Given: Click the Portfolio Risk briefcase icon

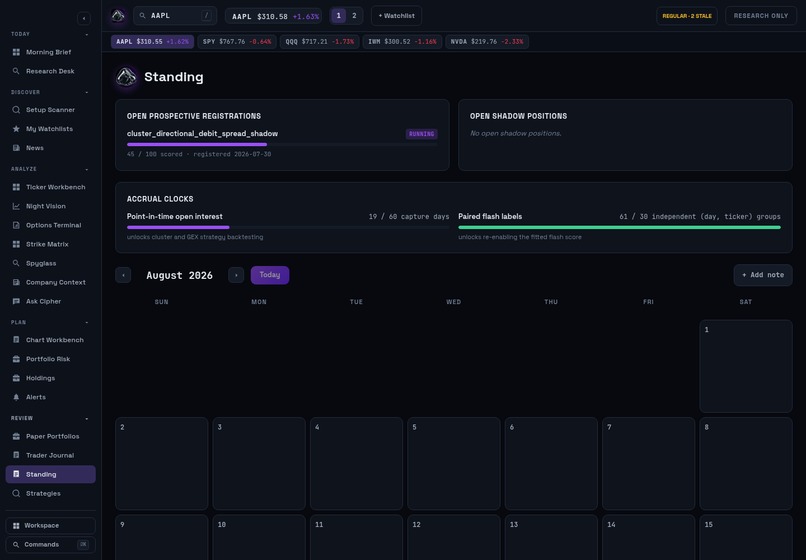Looking at the screenshot, I should point(16,359).
